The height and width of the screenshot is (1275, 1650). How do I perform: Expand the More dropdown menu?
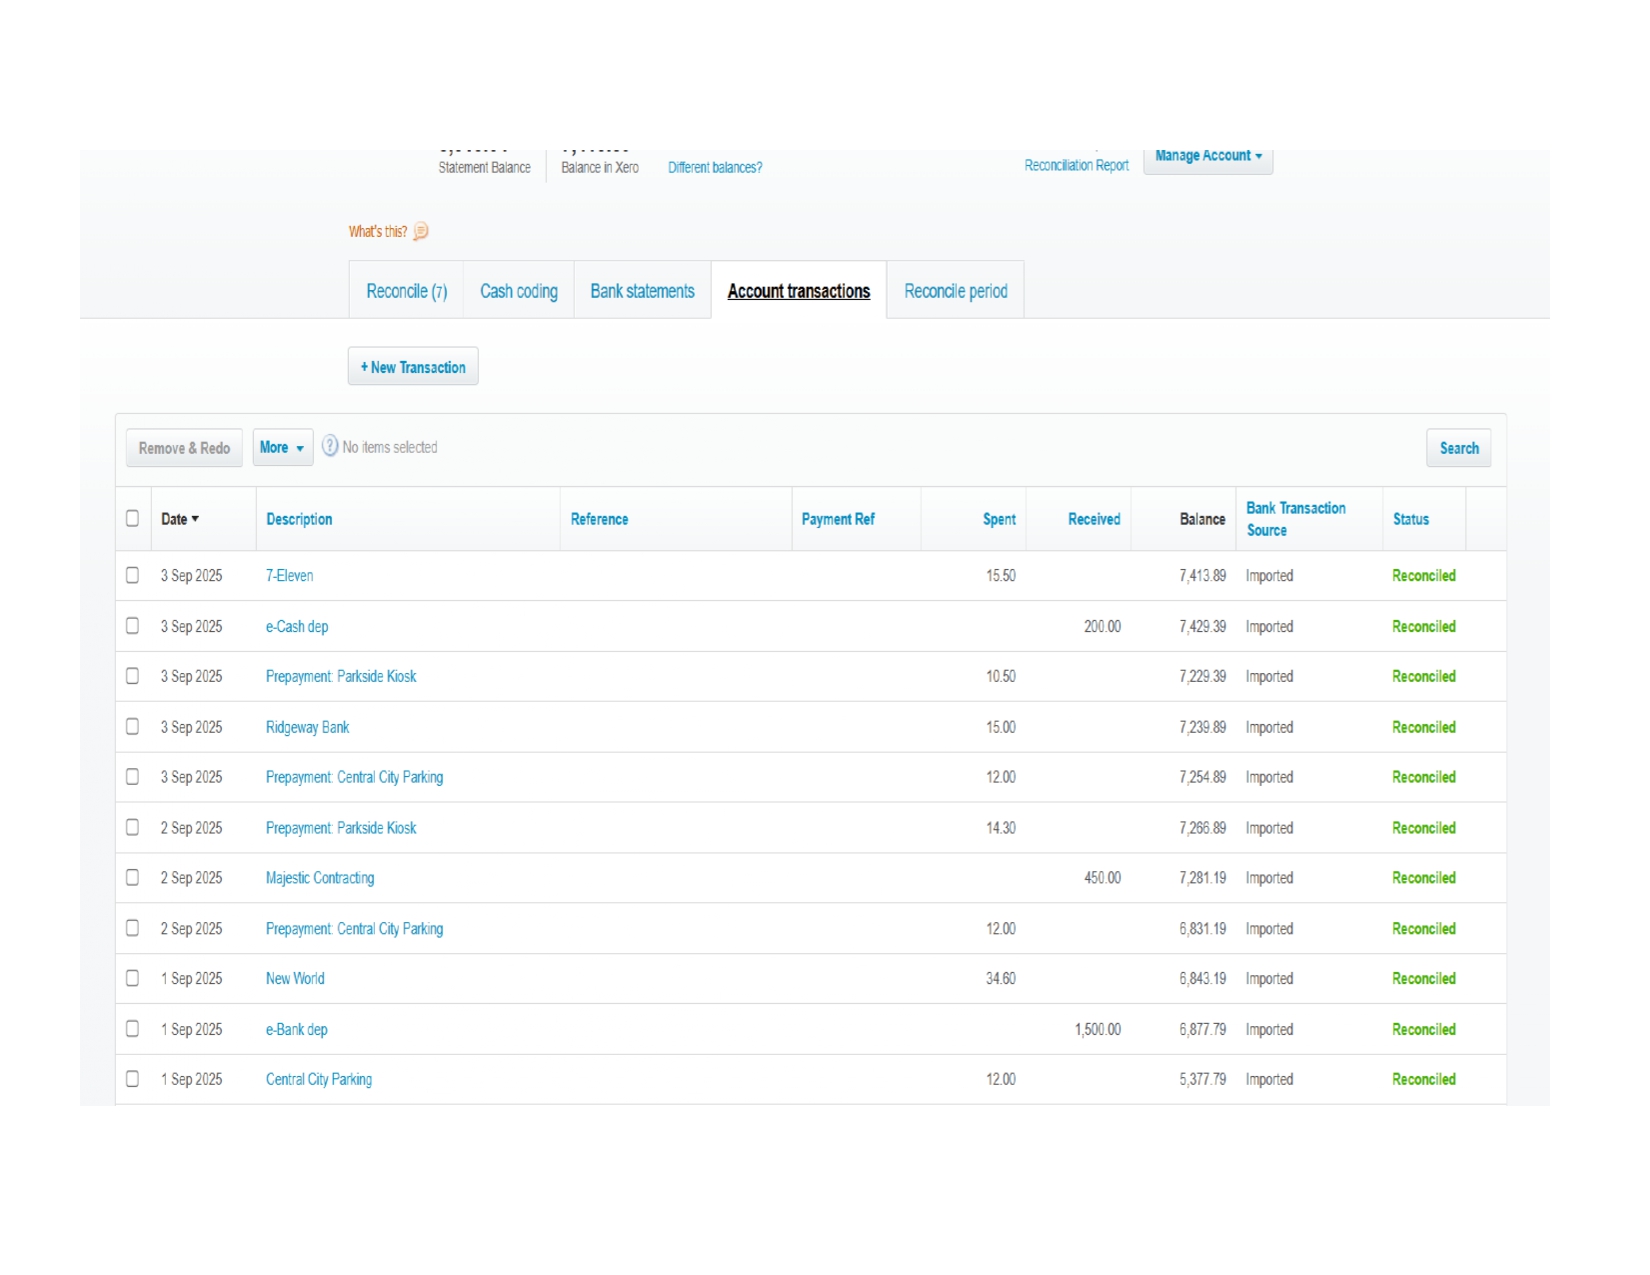tap(282, 447)
